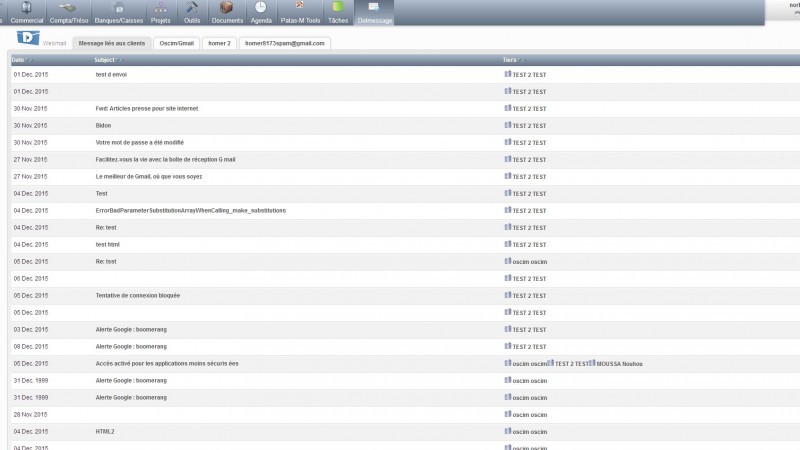Image resolution: width=800 pixels, height=450 pixels.
Task: Open the 'Re: test' message
Action: [106, 228]
